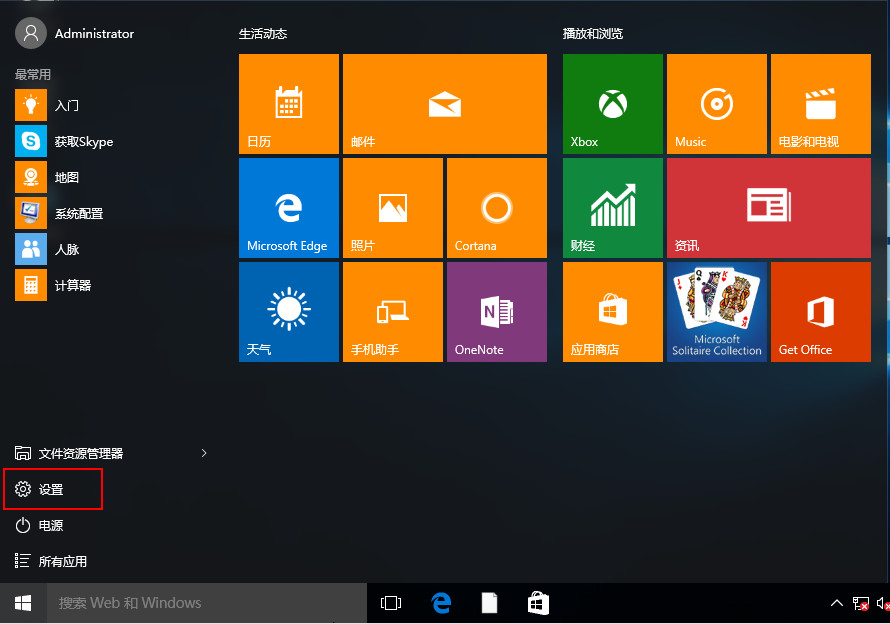Open the 照片 app tile

(x=392, y=207)
